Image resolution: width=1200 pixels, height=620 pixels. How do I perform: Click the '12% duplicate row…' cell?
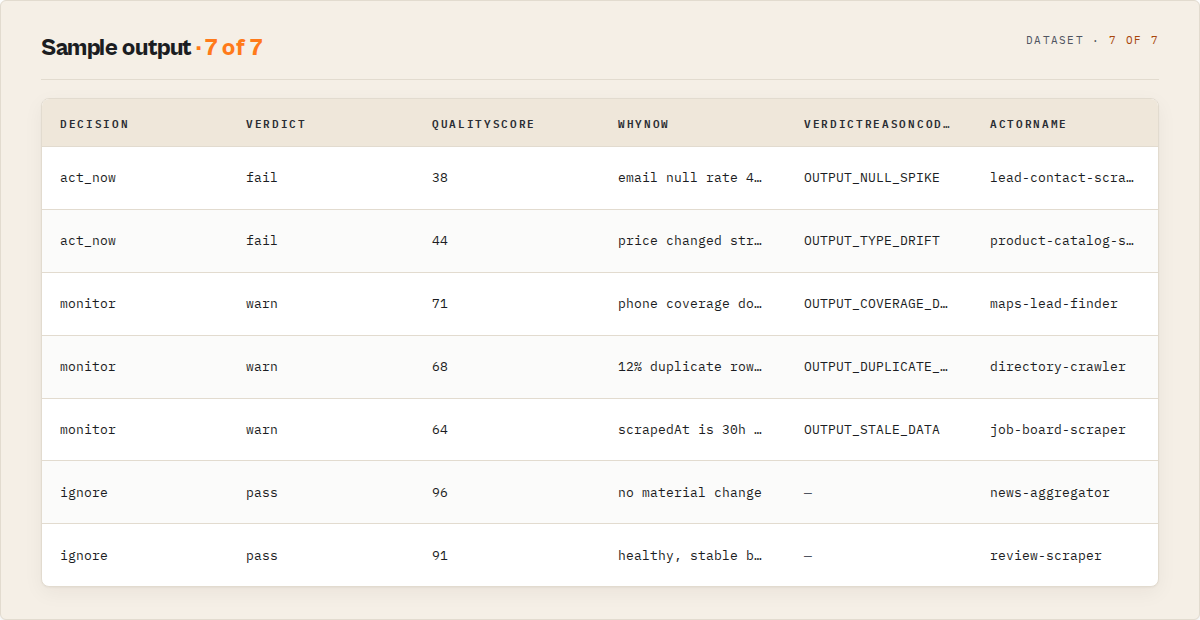691,367
